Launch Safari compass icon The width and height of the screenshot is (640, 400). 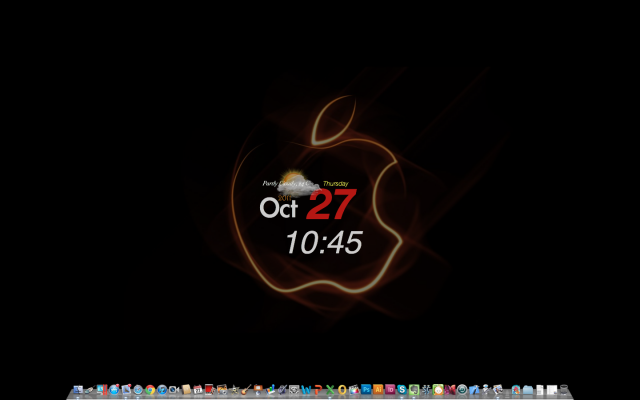point(138,390)
